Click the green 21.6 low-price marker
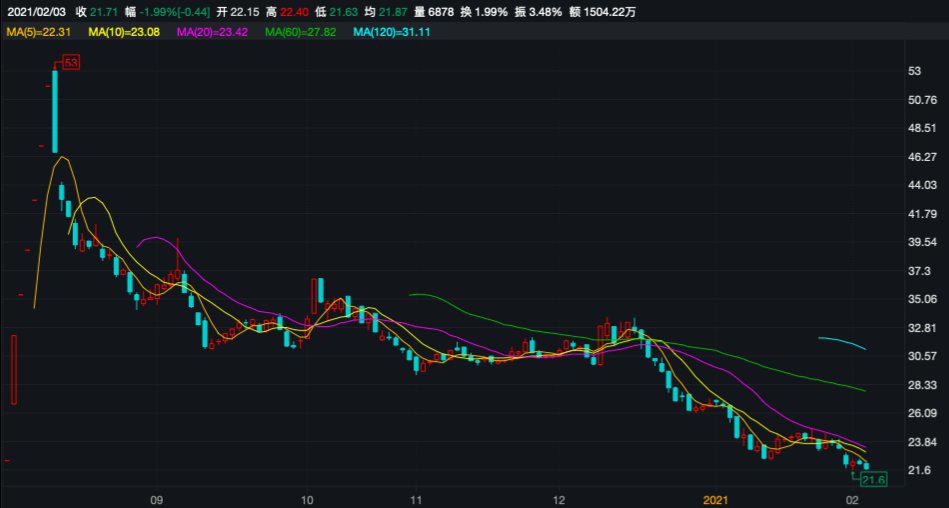This screenshot has height=508, width=949. pos(874,481)
